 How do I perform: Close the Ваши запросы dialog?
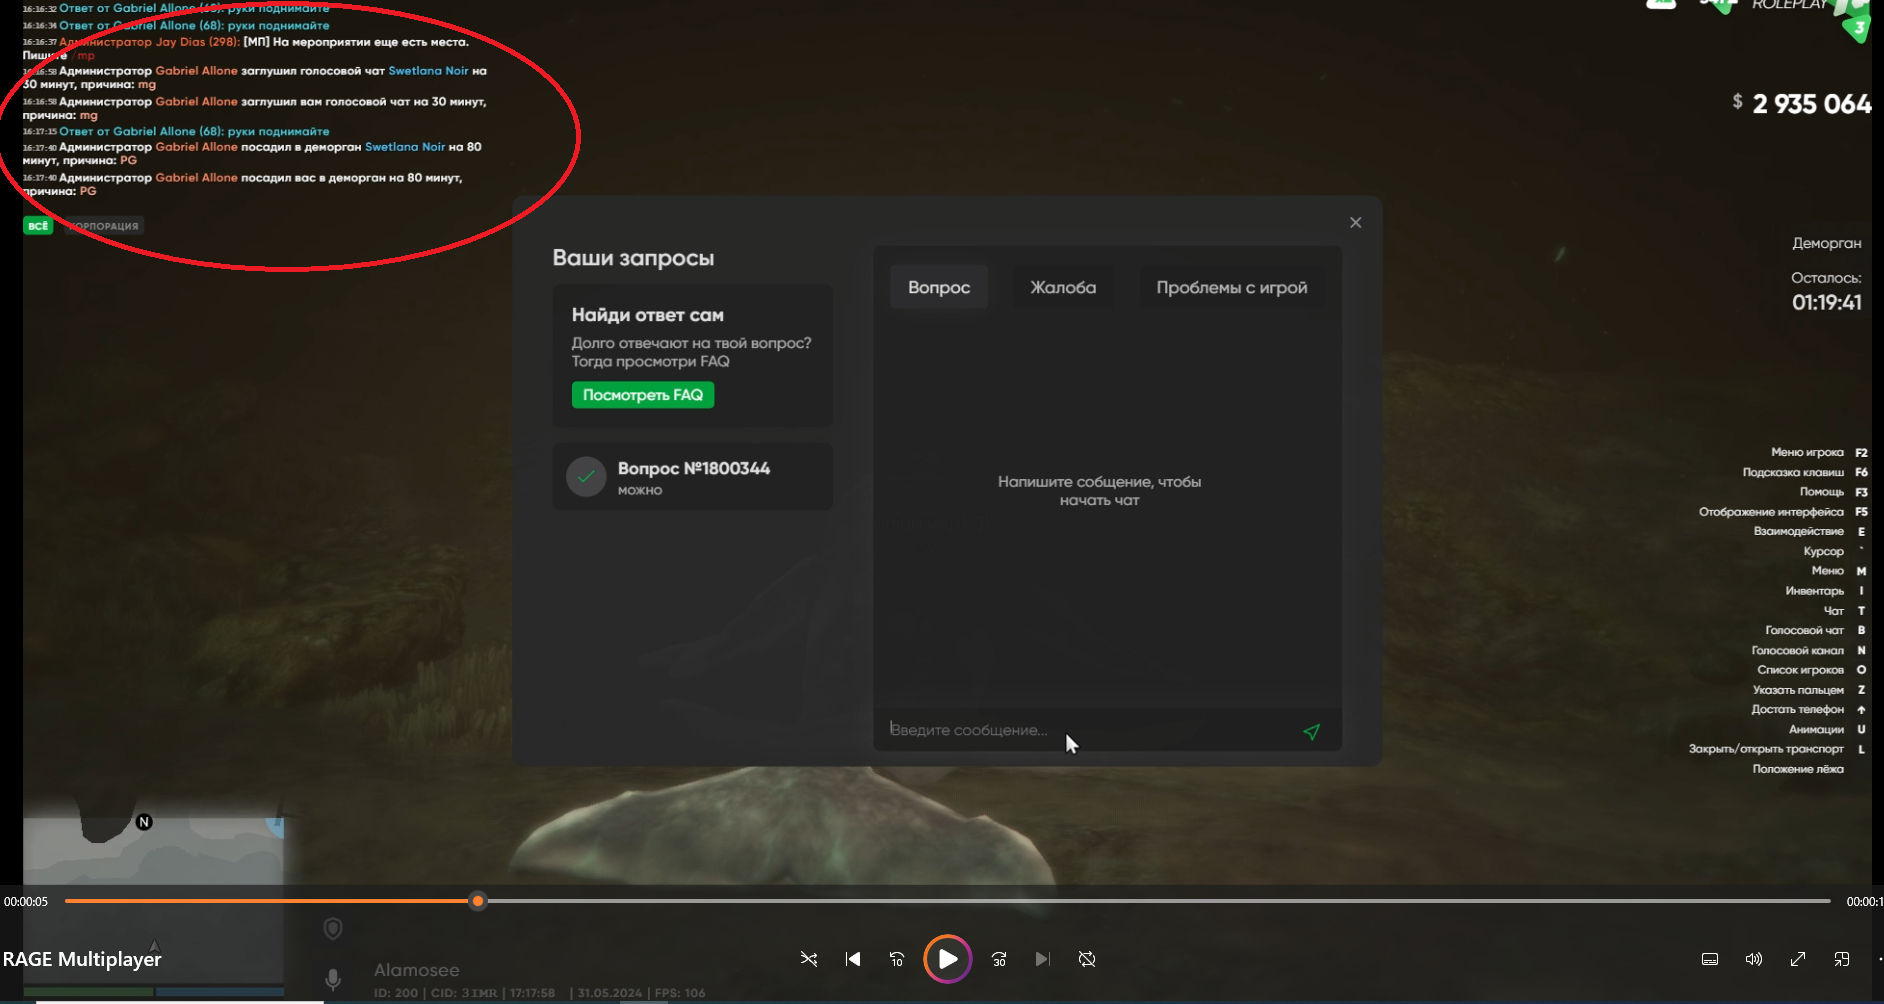[1355, 222]
